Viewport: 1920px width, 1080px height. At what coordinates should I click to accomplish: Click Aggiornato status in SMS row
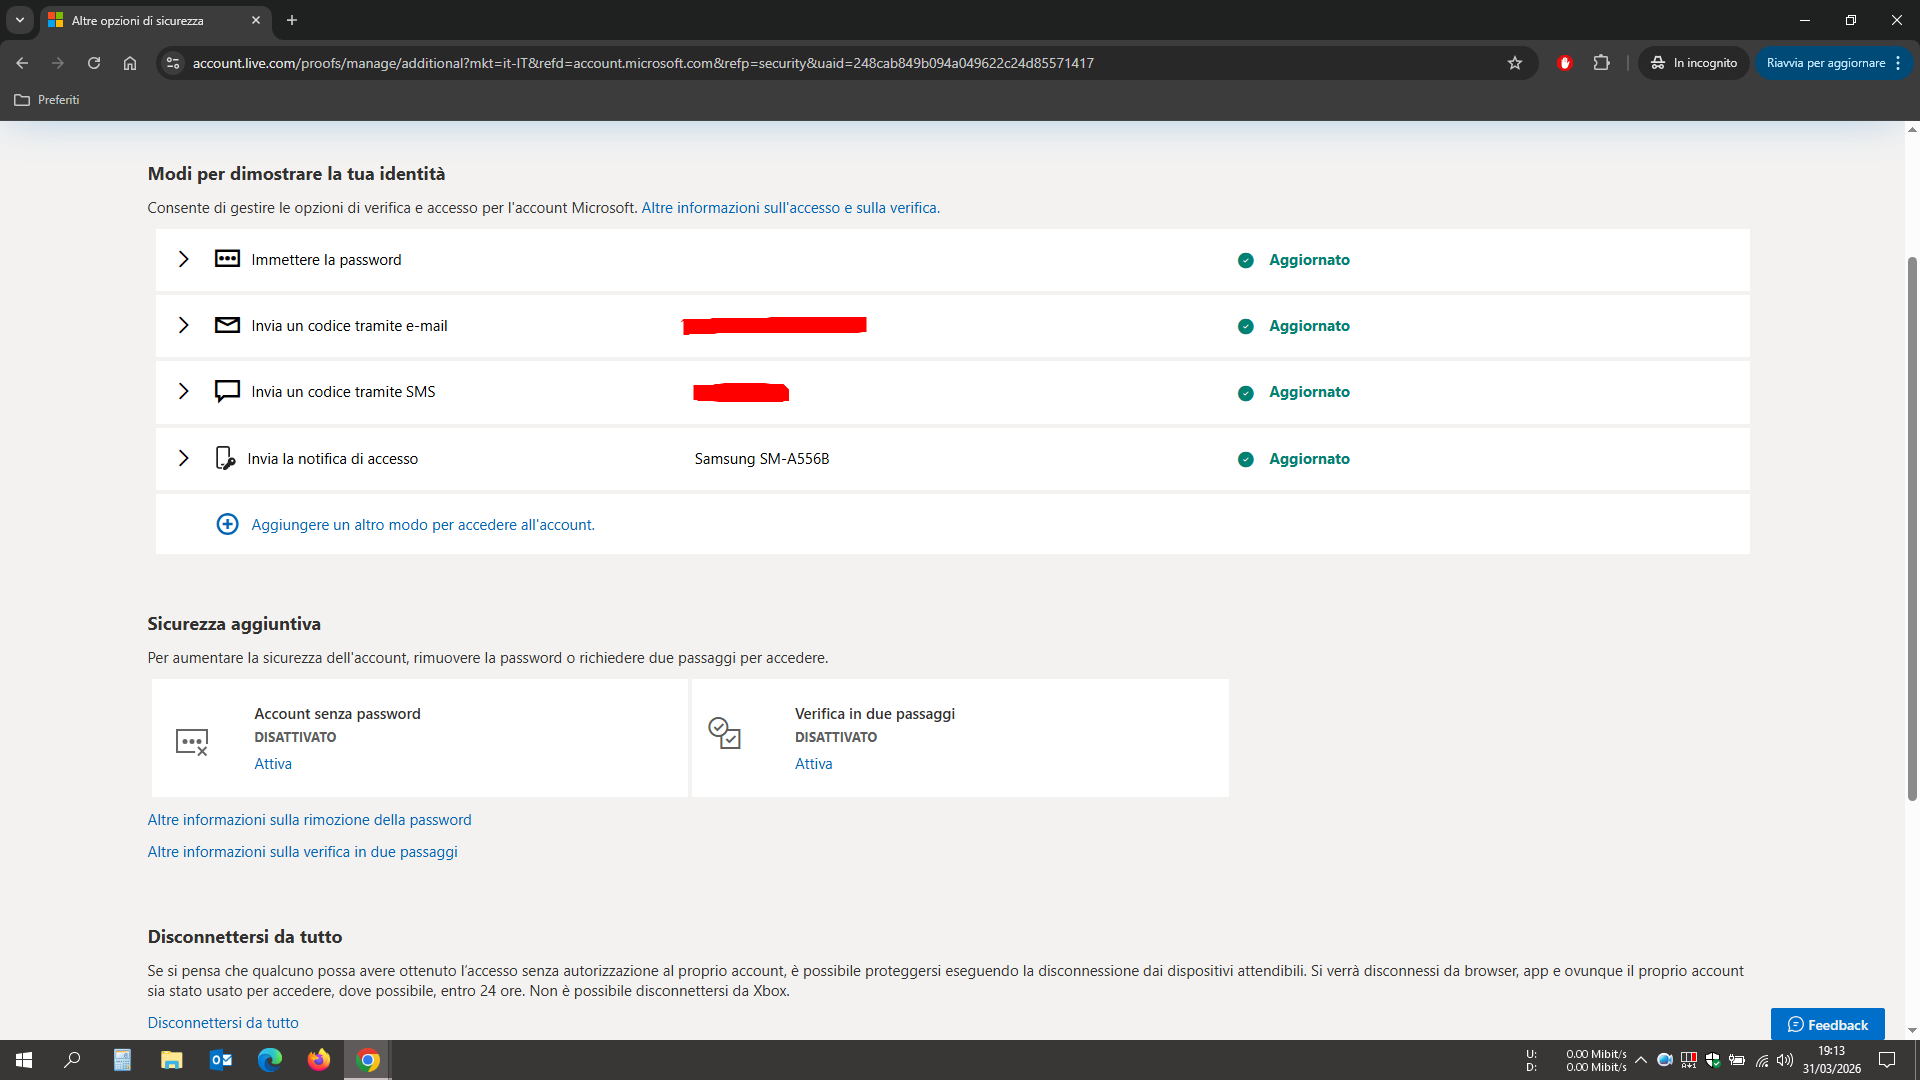tap(1309, 392)
